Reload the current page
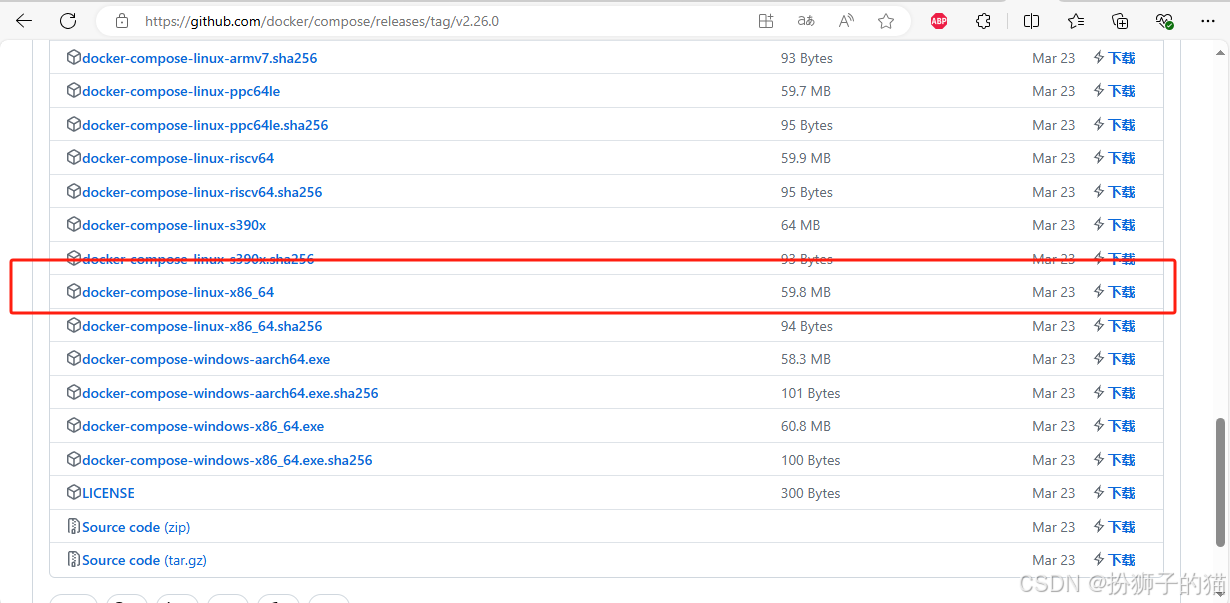Screen dimensions: 1230x603 pos(68,20)
